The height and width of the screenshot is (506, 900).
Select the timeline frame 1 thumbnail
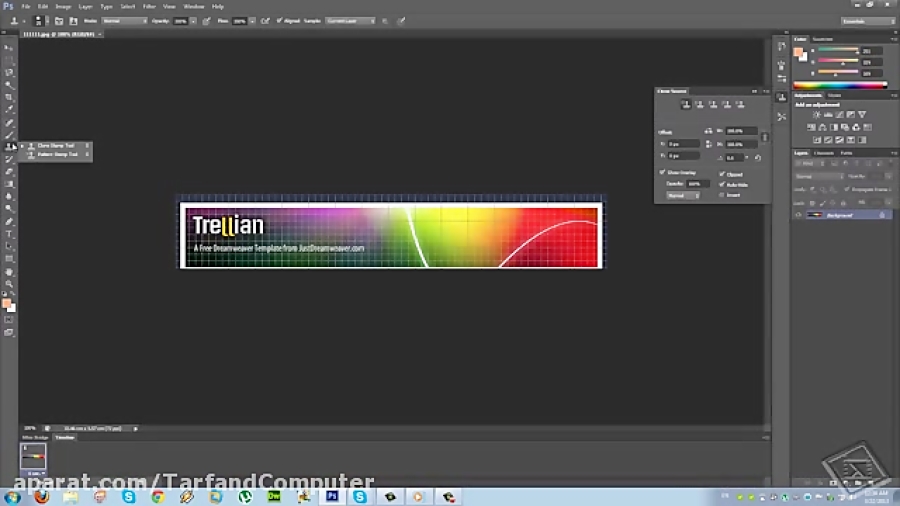[33, 457]
